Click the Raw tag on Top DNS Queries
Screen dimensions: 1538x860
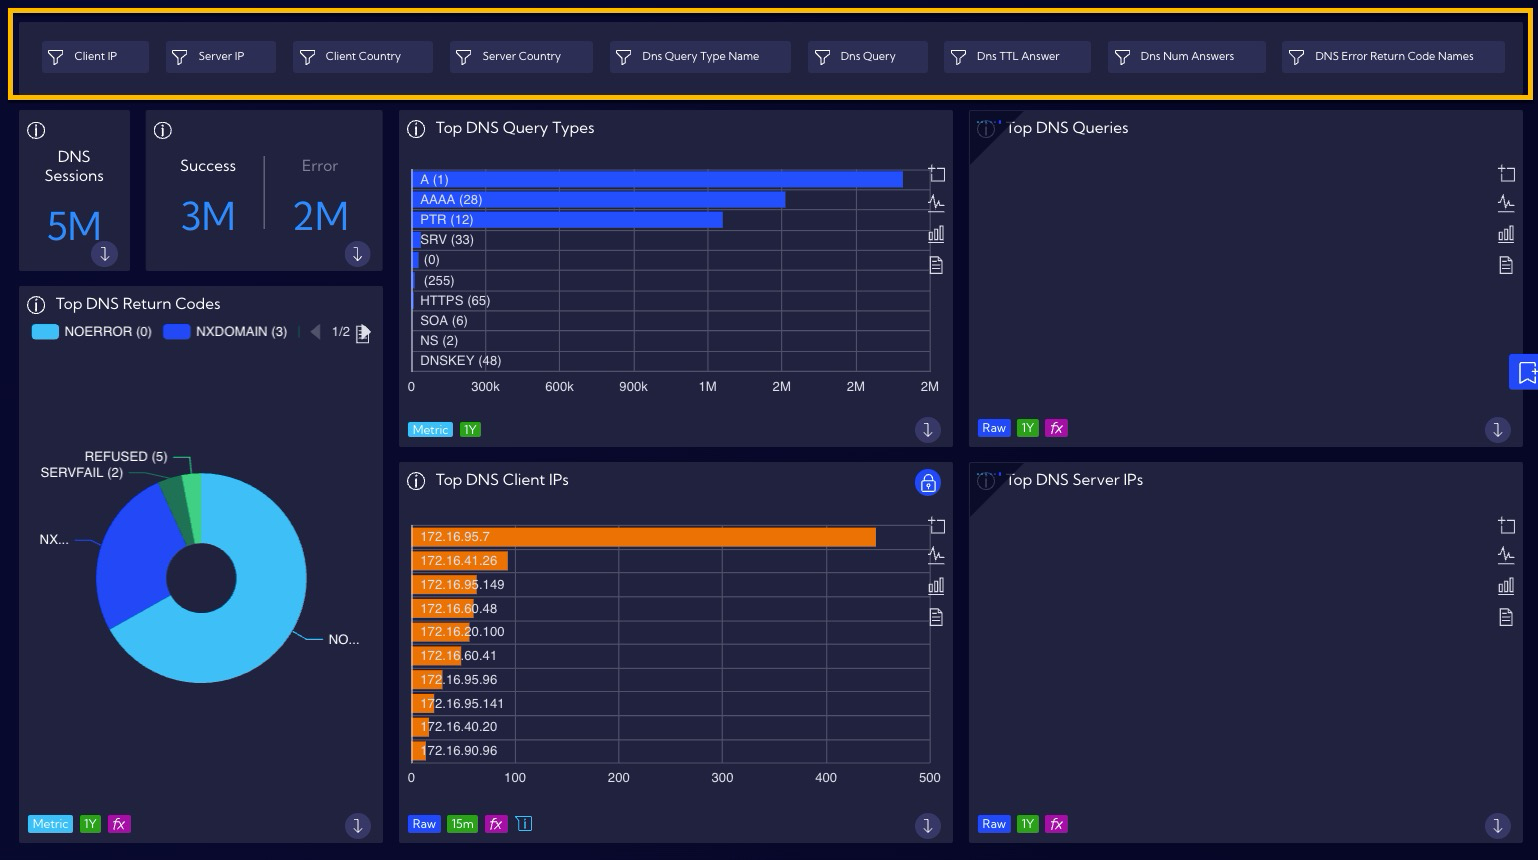coord(994,428)
